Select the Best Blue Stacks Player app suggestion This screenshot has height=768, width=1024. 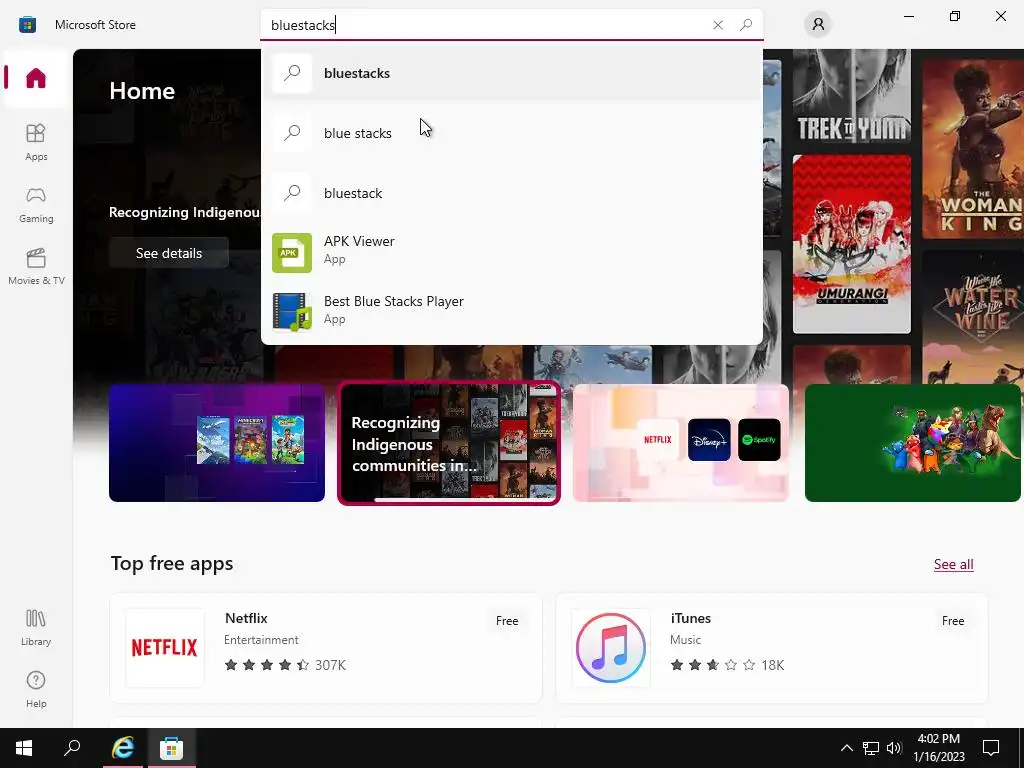tap(511, 311)
